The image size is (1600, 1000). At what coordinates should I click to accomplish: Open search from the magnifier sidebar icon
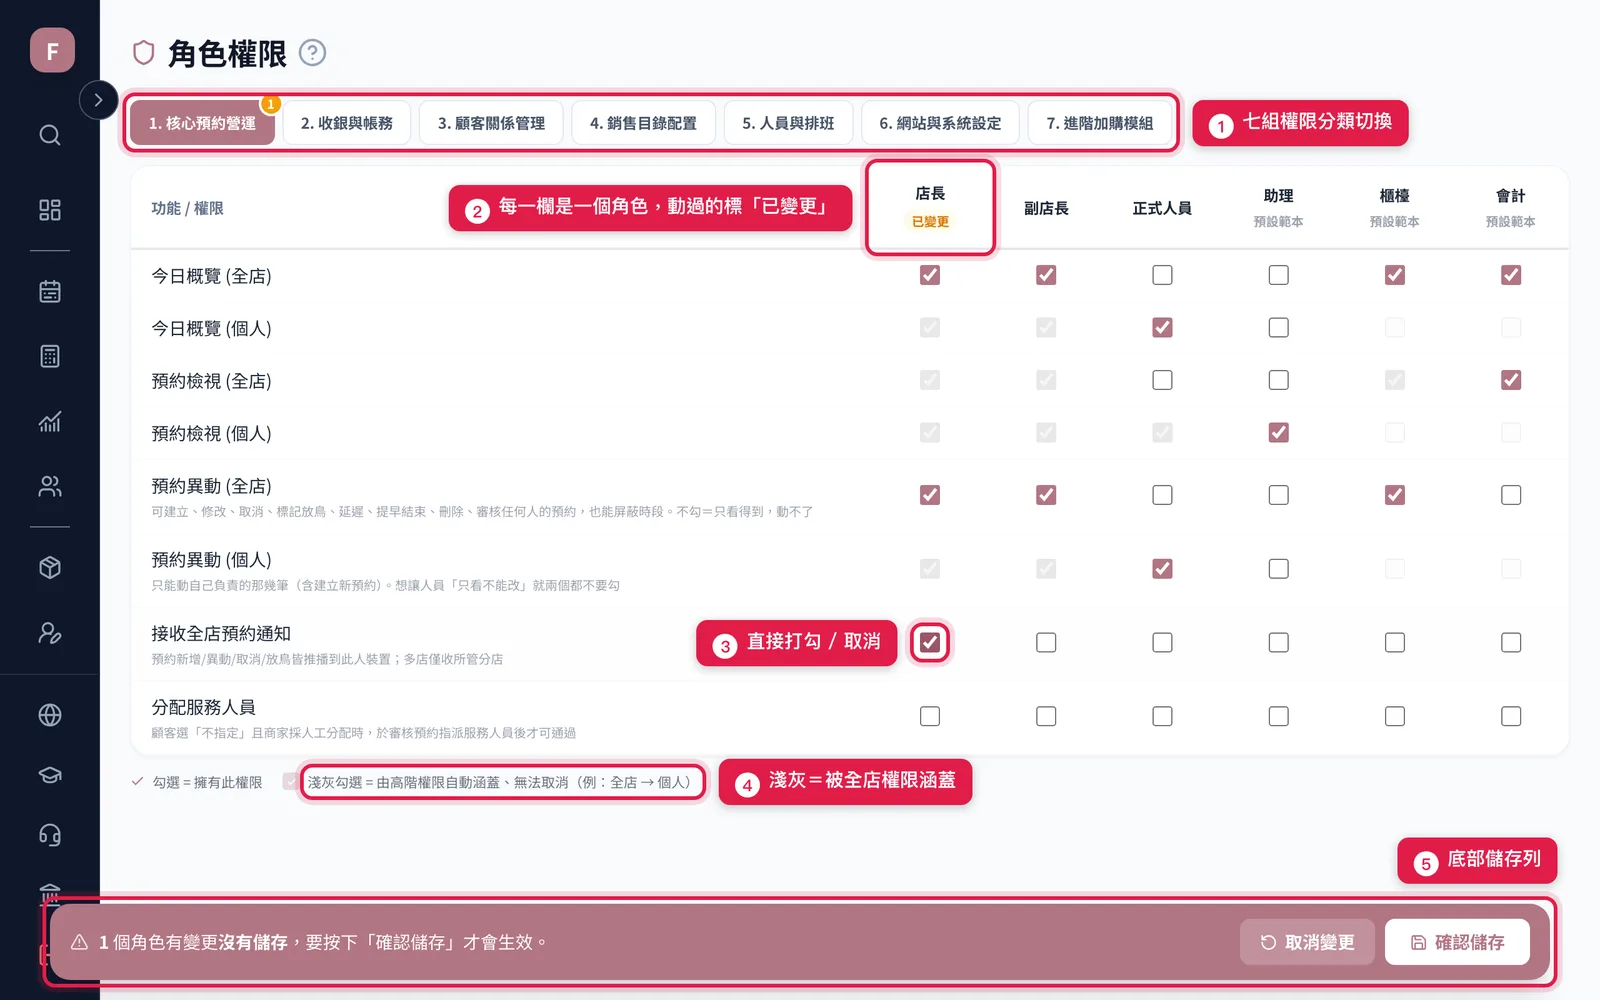[x=50, y=135]
